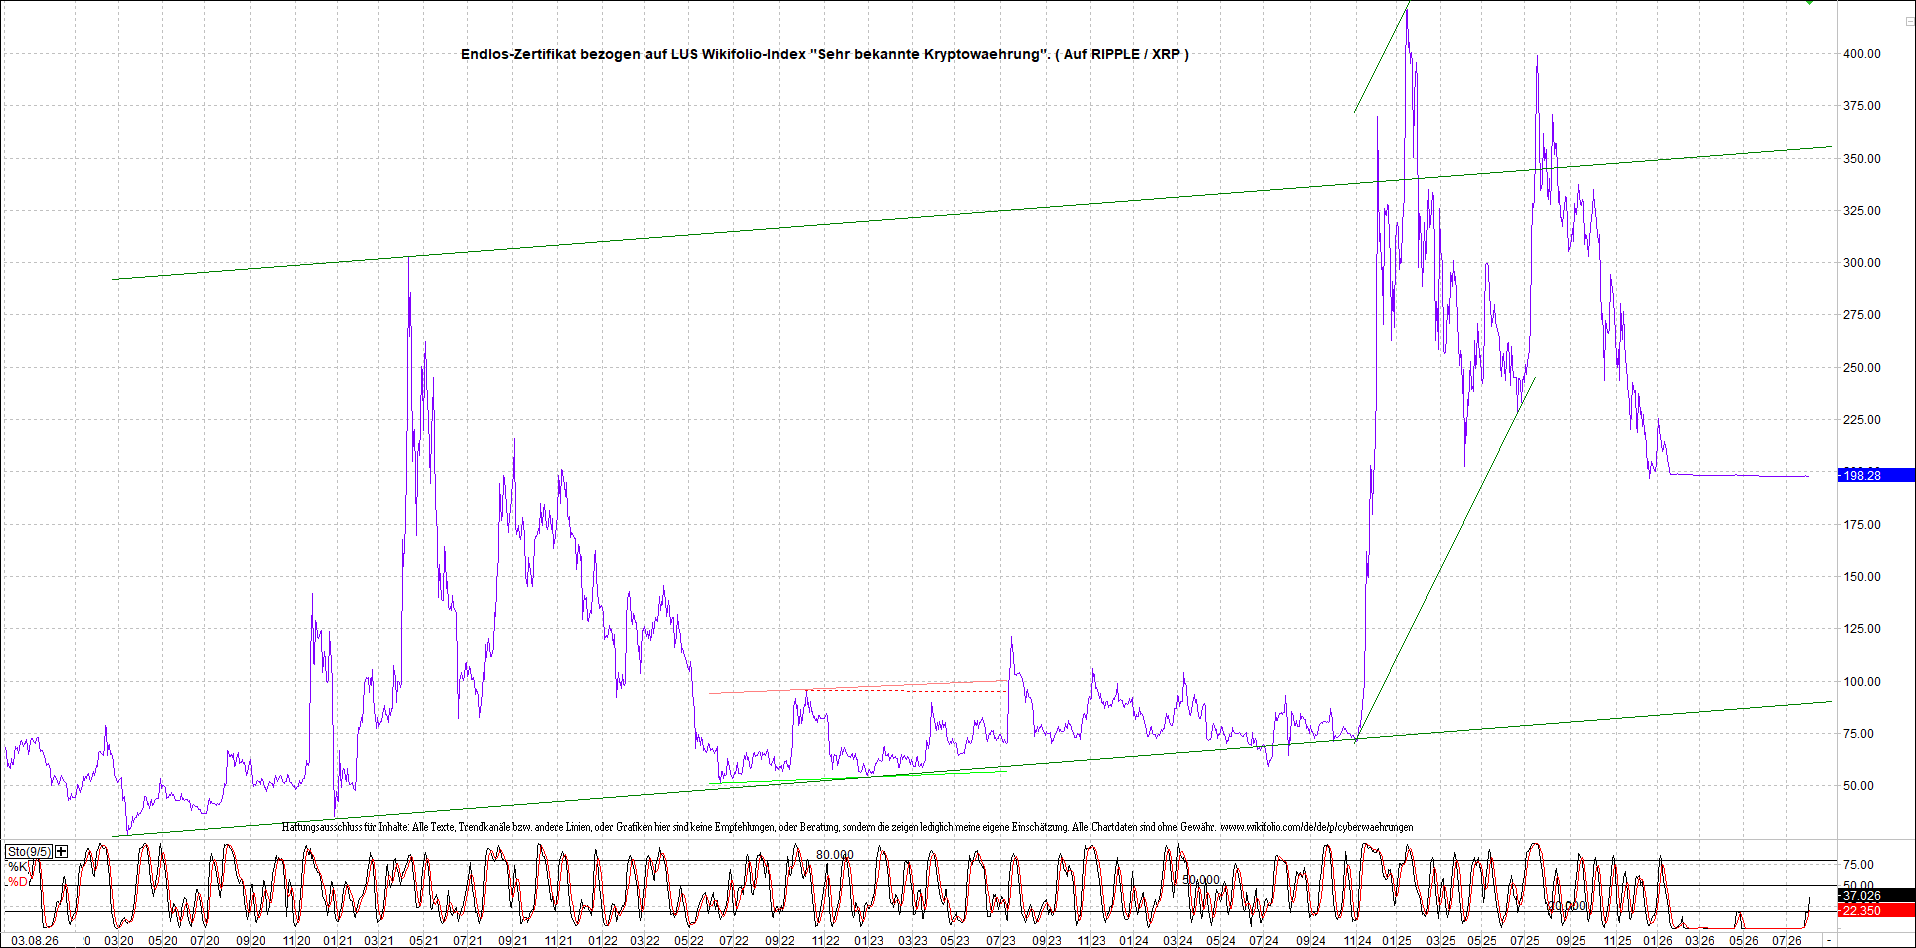Click the blue 198.28 current price tag
1916x948 pixels.
[1876, 475]
